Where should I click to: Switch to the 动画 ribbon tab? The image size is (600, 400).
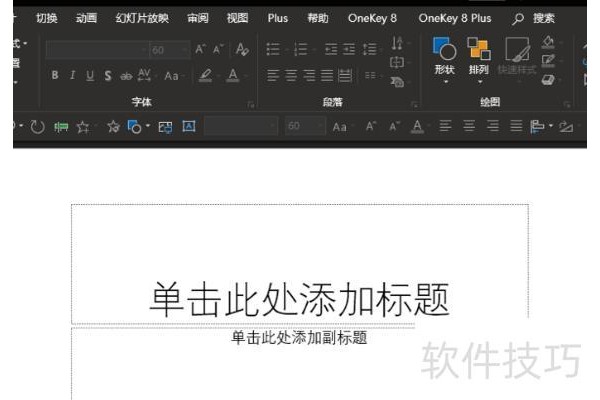(86, 18)
